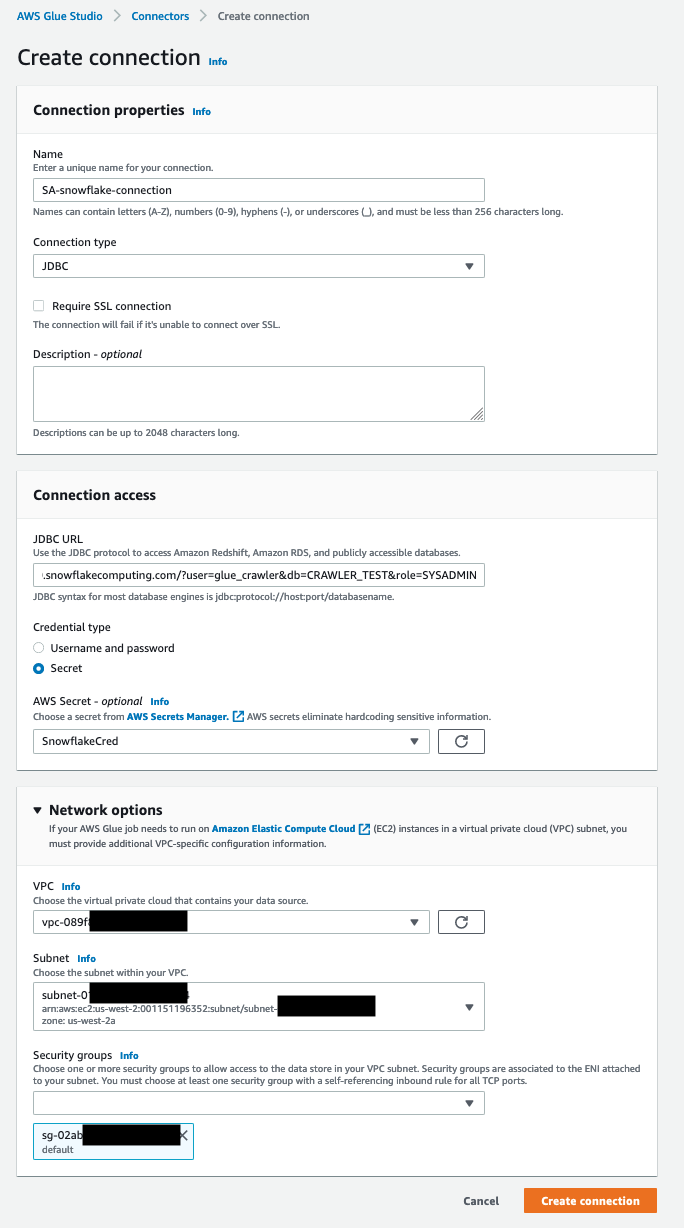Select the Secret credential type

(37, 668)
